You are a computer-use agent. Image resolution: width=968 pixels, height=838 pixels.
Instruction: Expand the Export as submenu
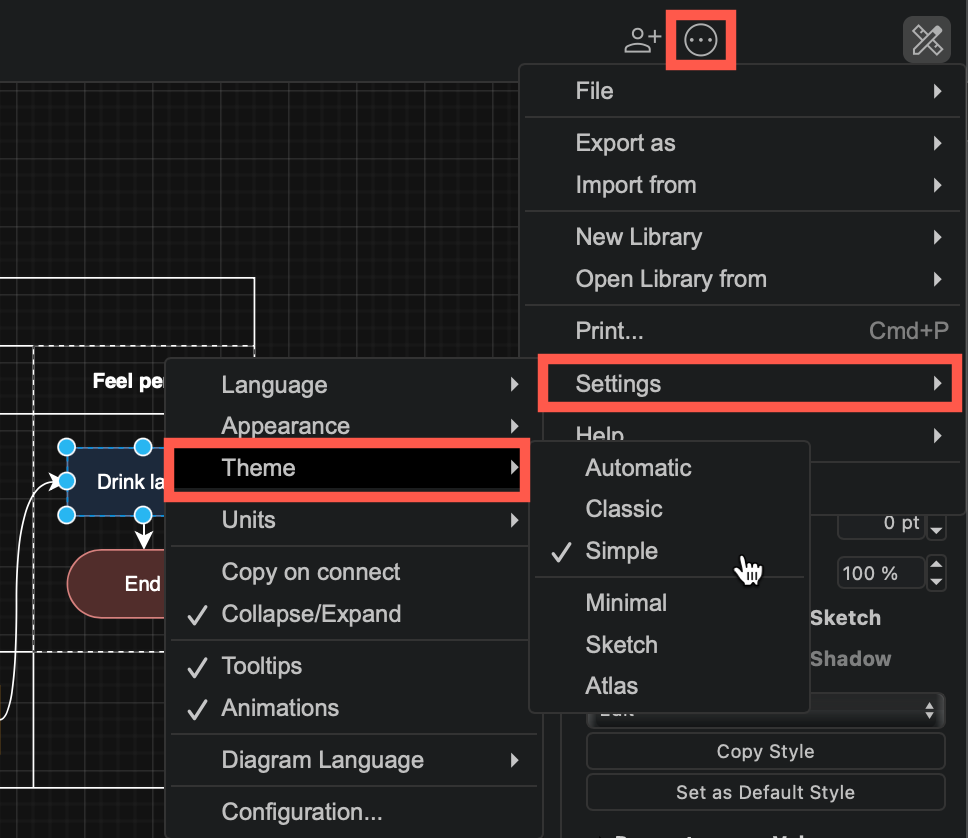625,143
